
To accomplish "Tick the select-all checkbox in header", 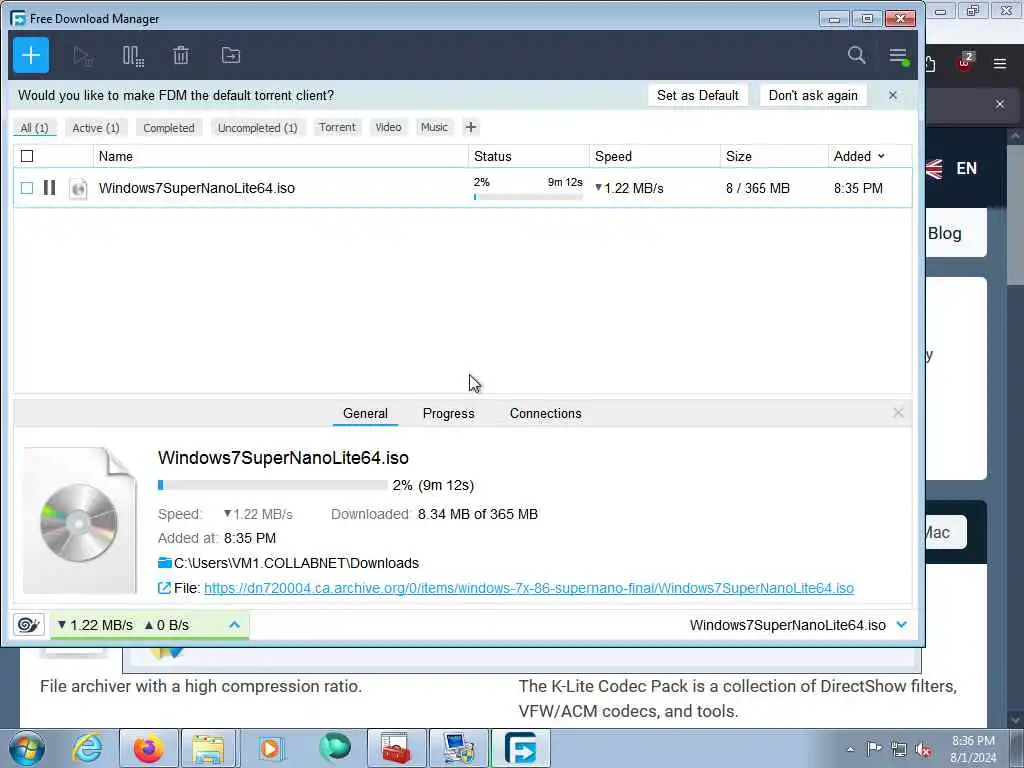I will pos(27,156).
